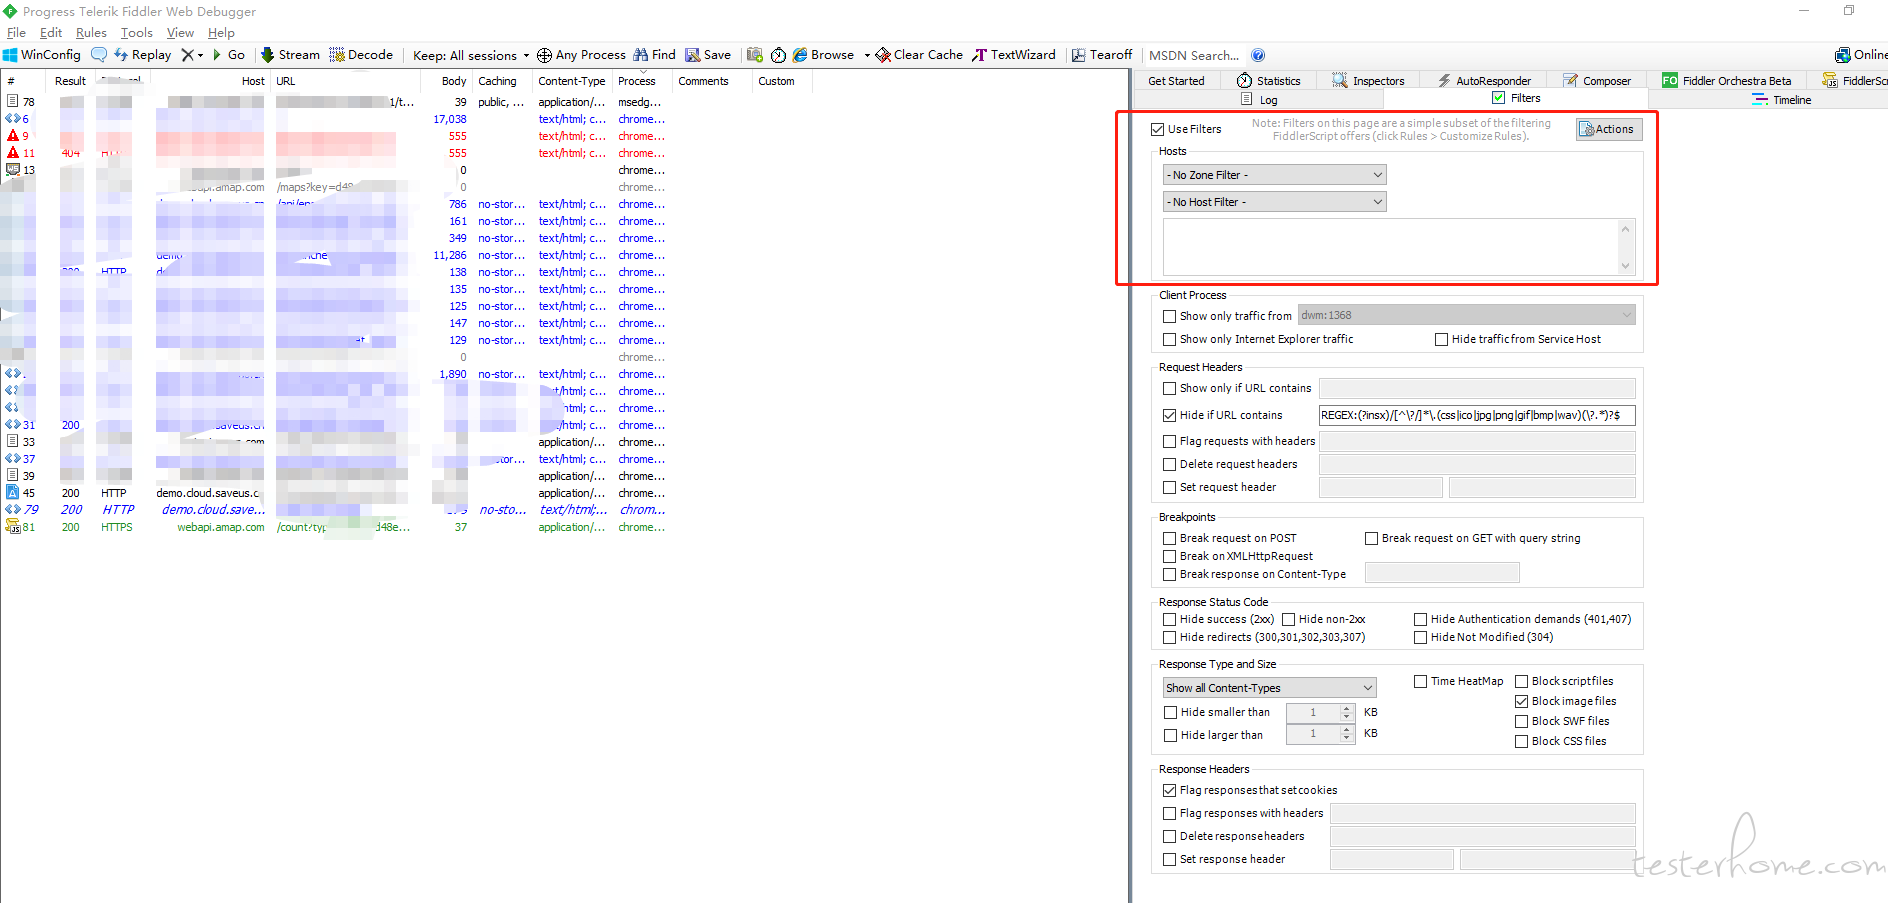Image resolution: width=1888 pixels, height=903 pixels.
Task: Click the Fiddler logo in title bar
Action: [10, 11]
